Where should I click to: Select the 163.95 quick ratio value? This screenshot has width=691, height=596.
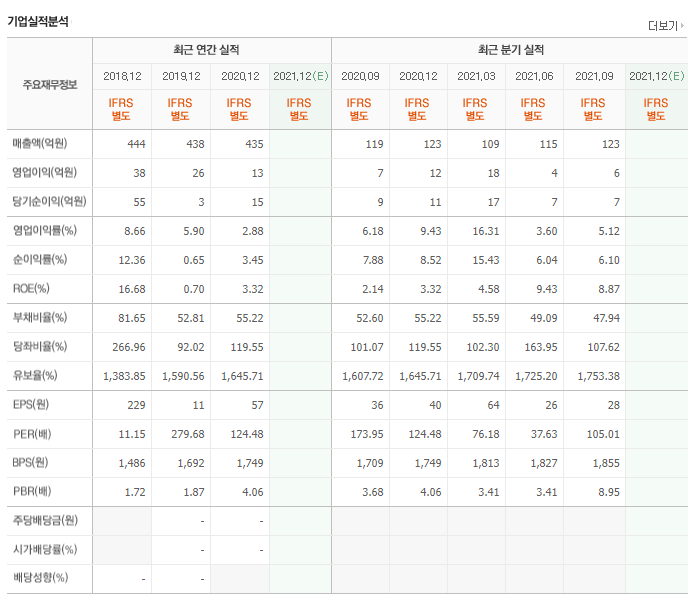tap(541, 347)
